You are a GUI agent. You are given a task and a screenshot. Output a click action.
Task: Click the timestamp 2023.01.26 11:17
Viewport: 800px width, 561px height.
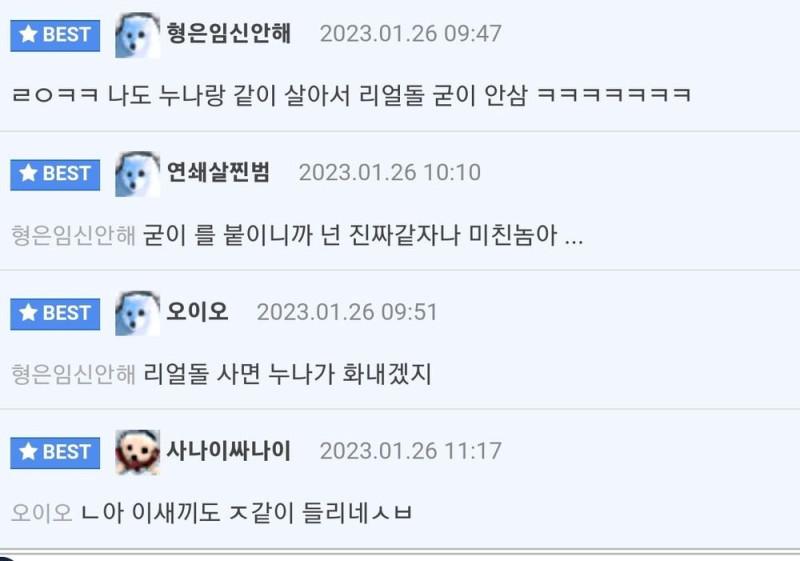click(x=411, y=451)
